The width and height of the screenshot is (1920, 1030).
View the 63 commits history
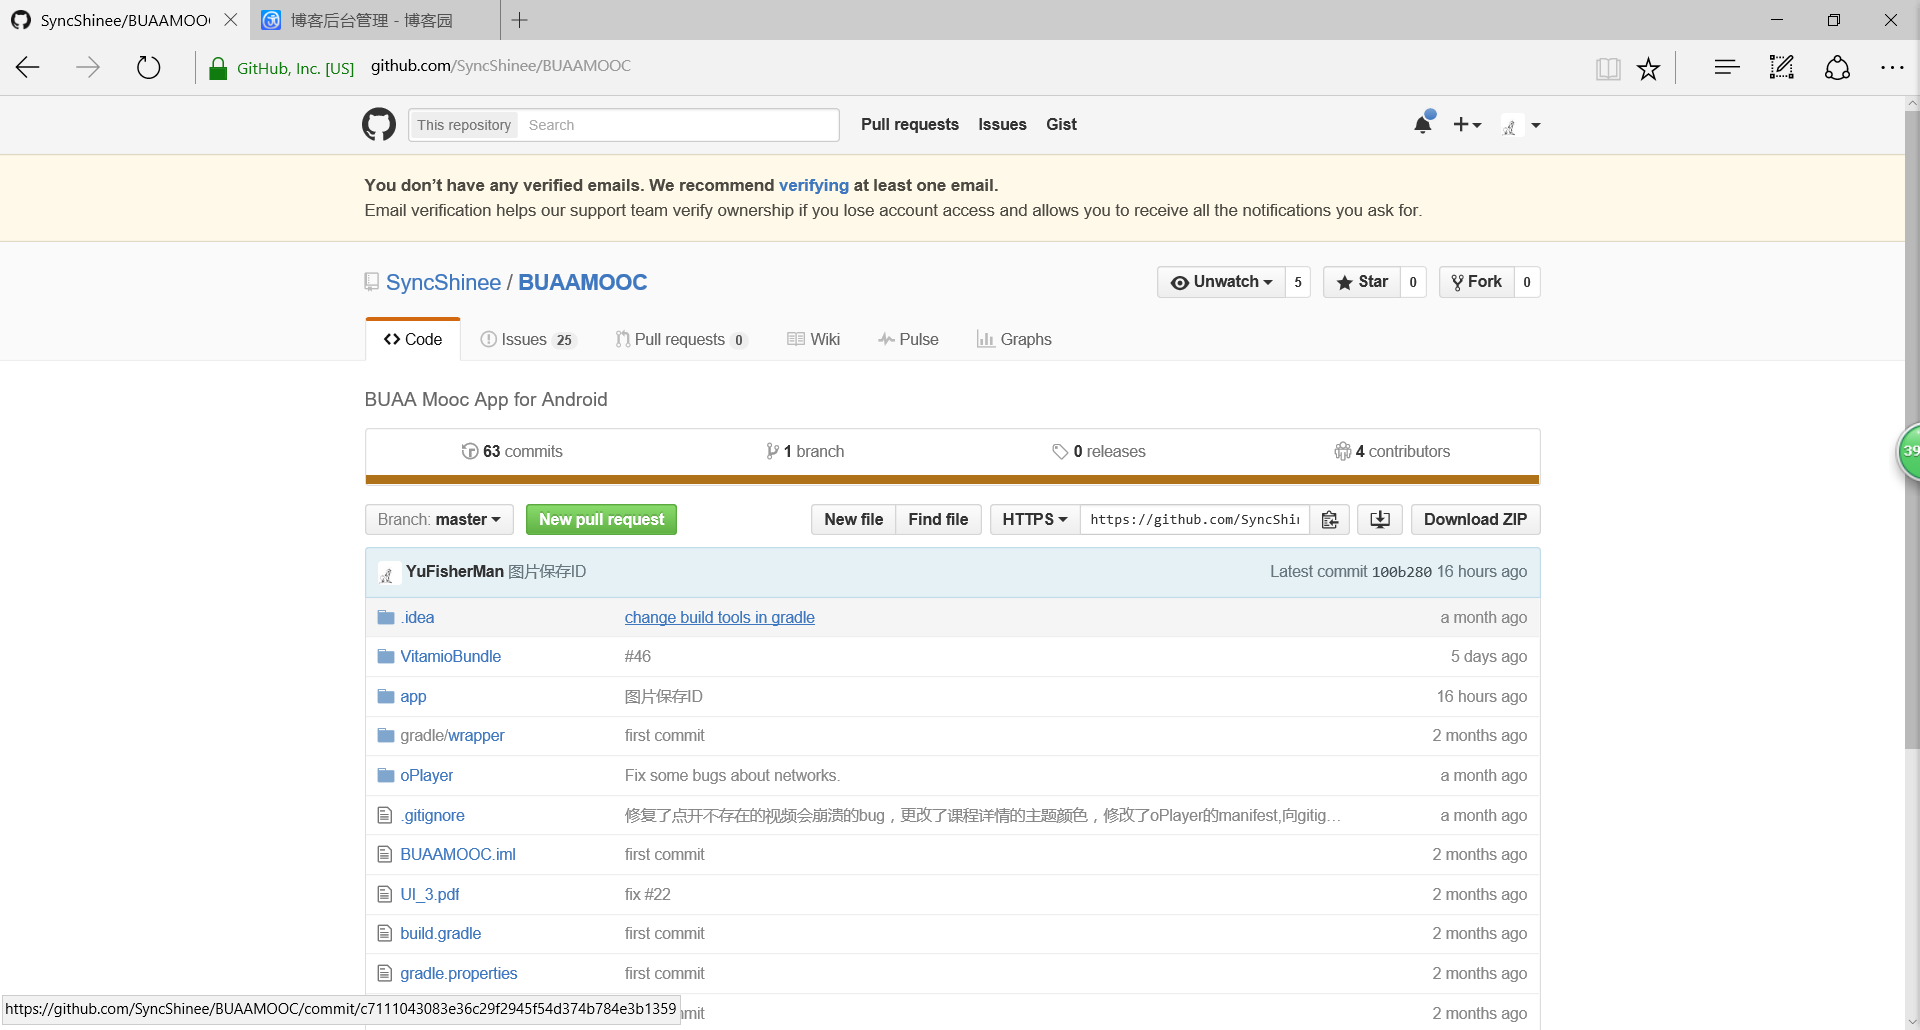tap(512, 452)
